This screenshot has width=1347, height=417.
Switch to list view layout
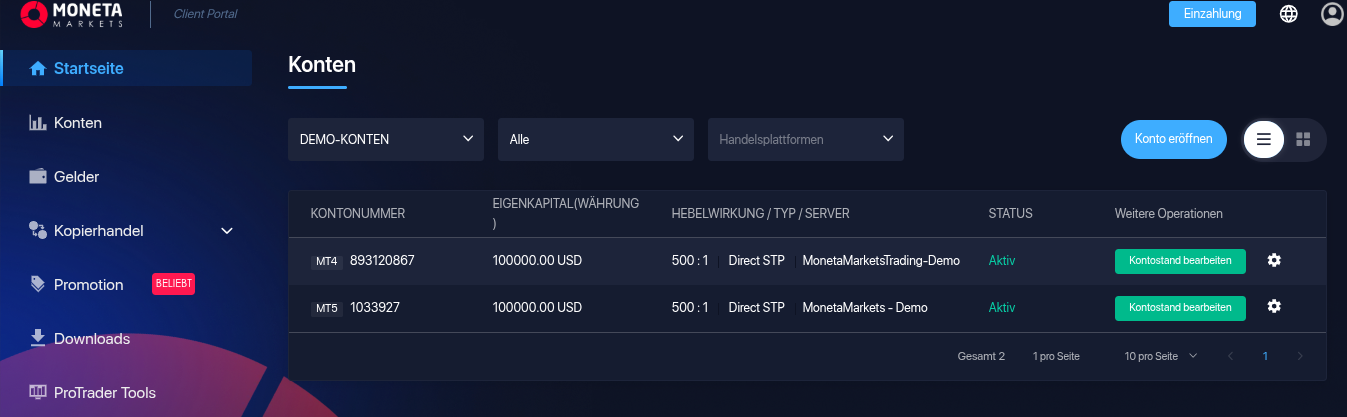1264,140
